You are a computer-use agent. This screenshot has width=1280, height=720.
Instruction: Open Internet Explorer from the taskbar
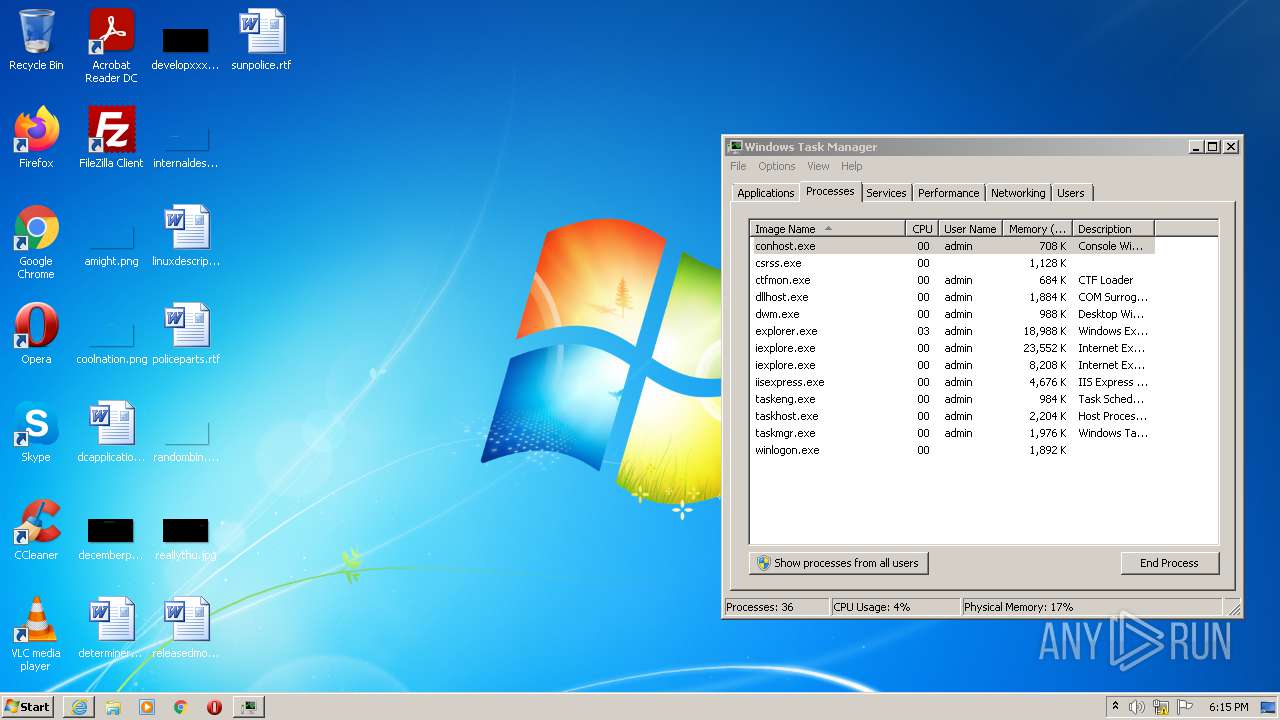click(x=79, y=707)
